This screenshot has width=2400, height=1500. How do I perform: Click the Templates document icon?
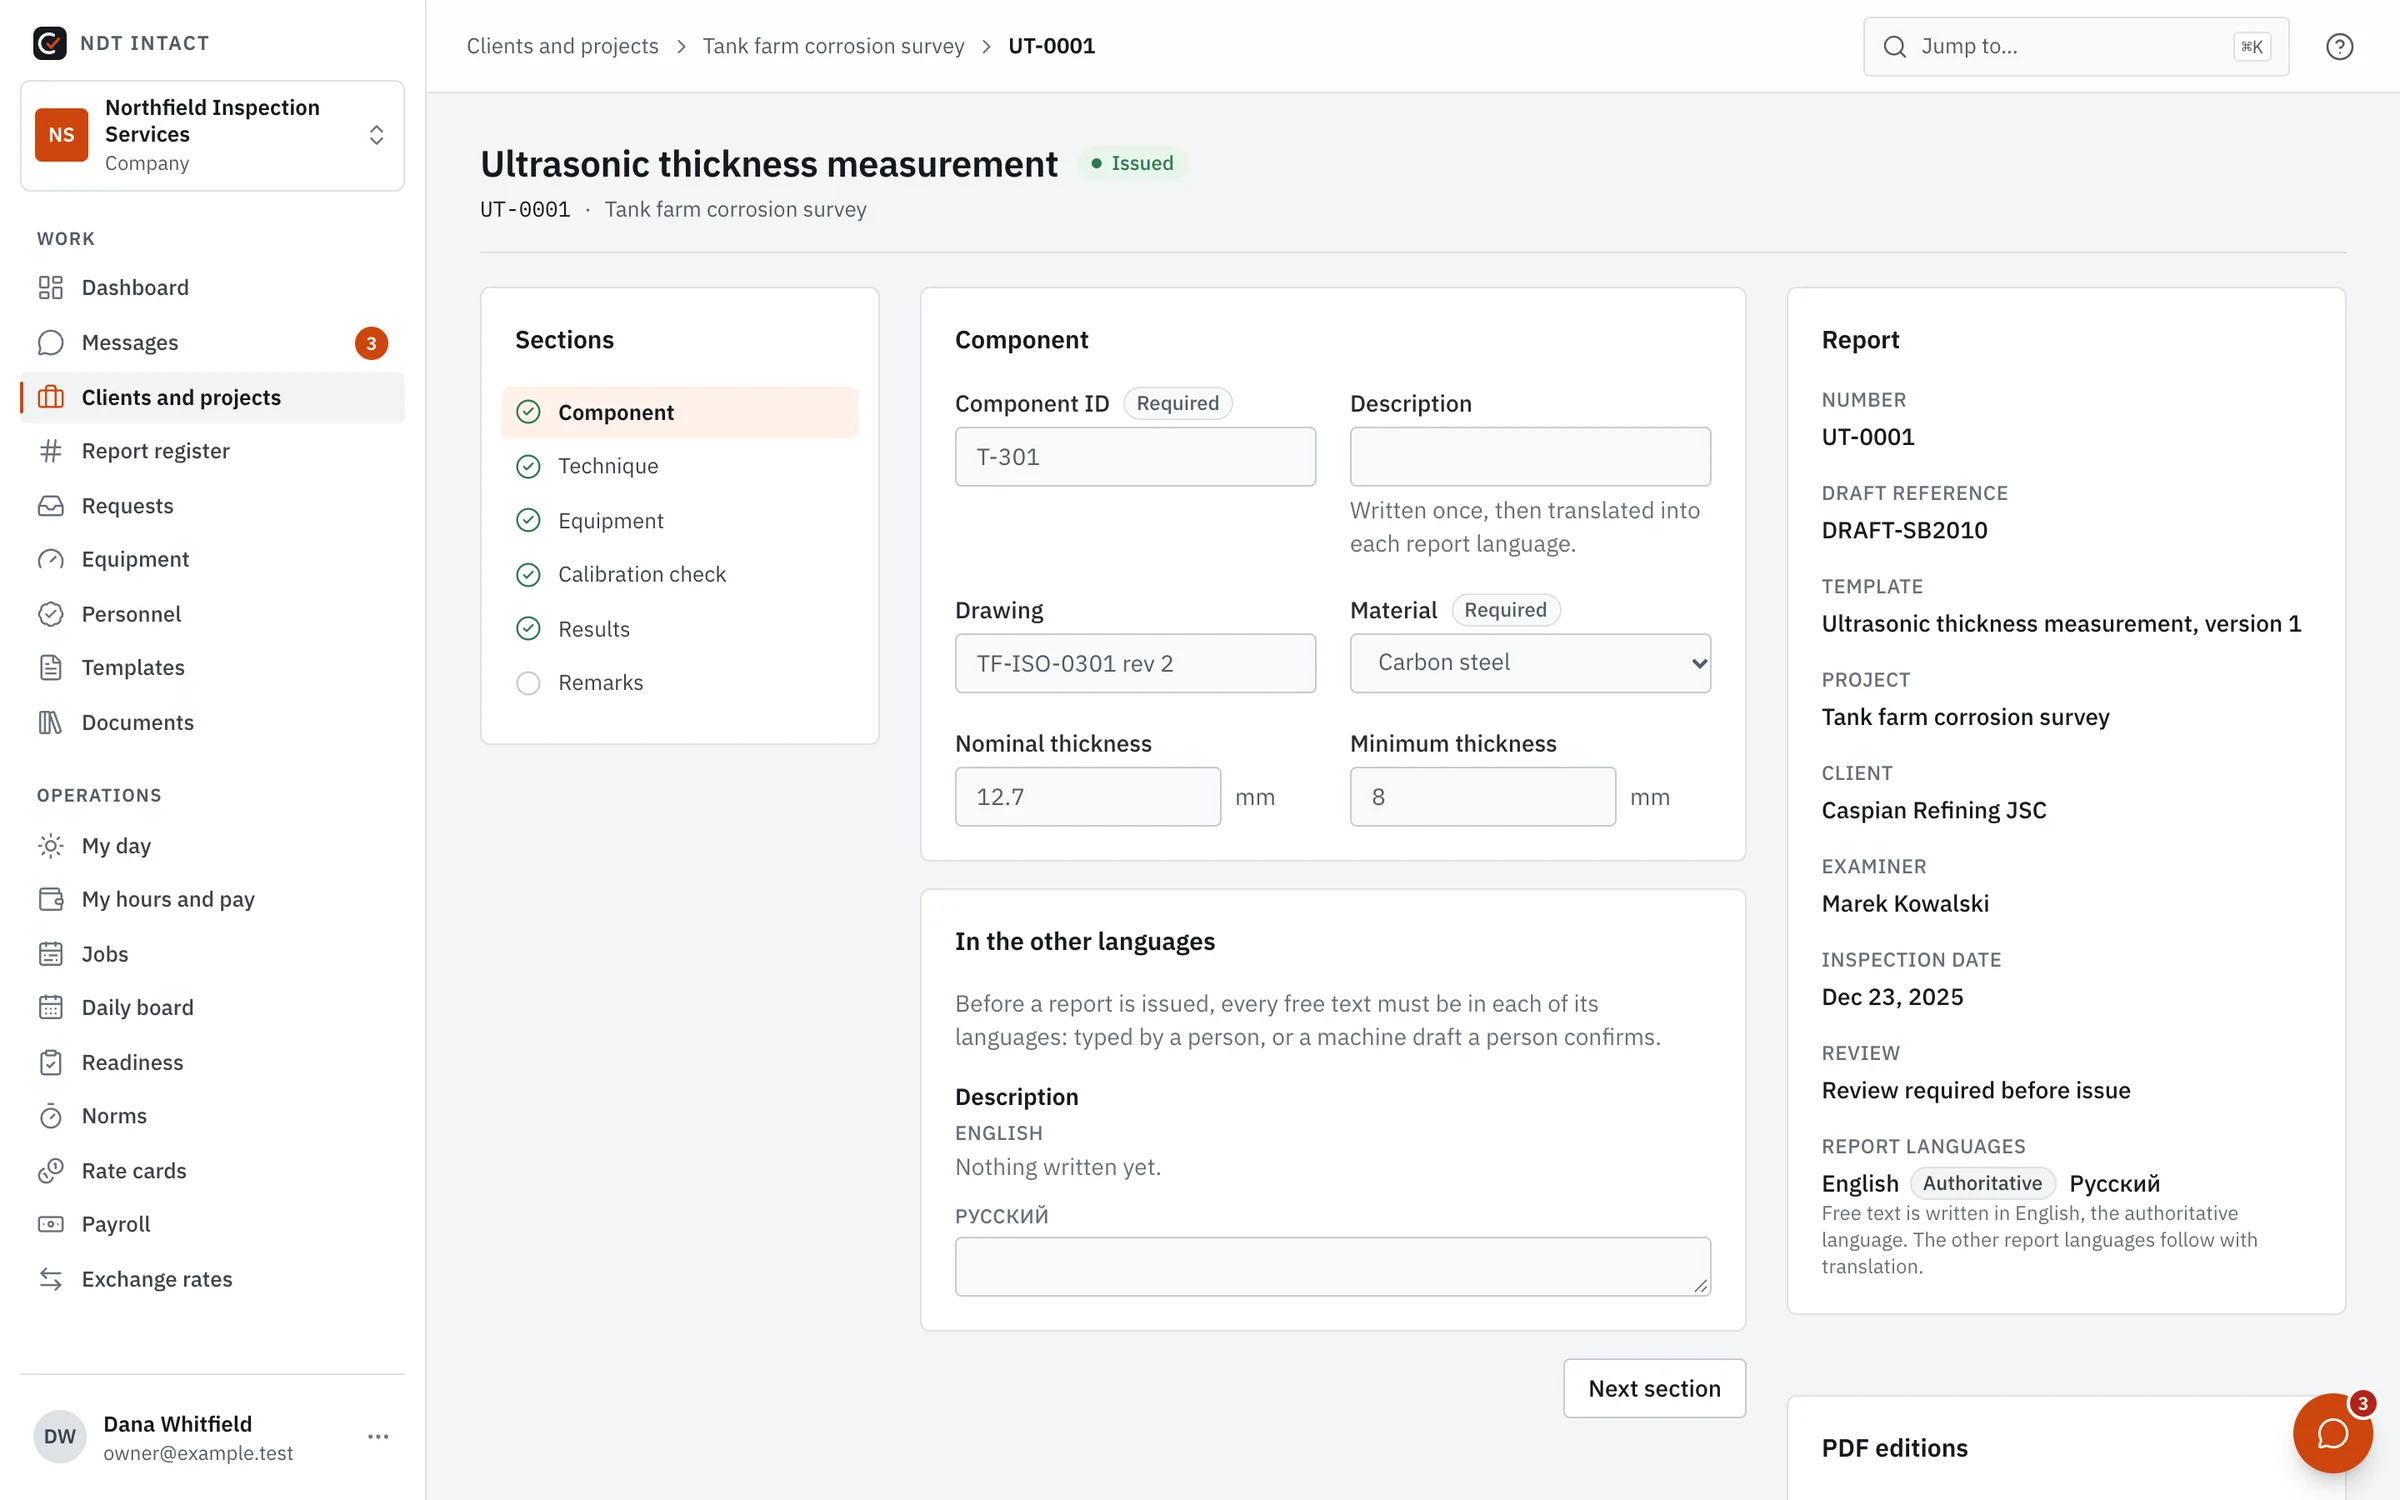[51, 668]
